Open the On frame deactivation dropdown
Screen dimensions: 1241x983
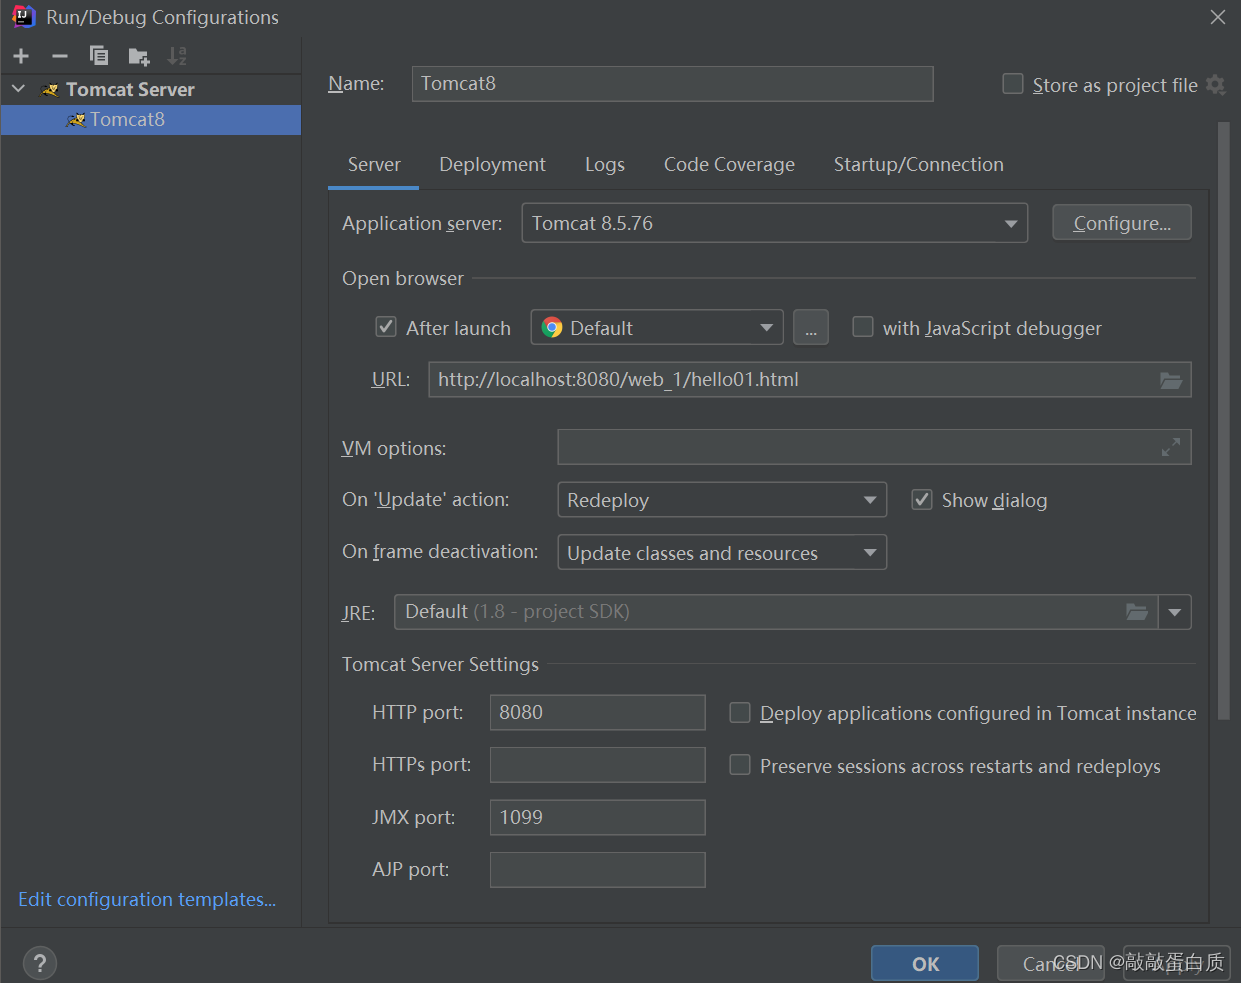point(722,552)
